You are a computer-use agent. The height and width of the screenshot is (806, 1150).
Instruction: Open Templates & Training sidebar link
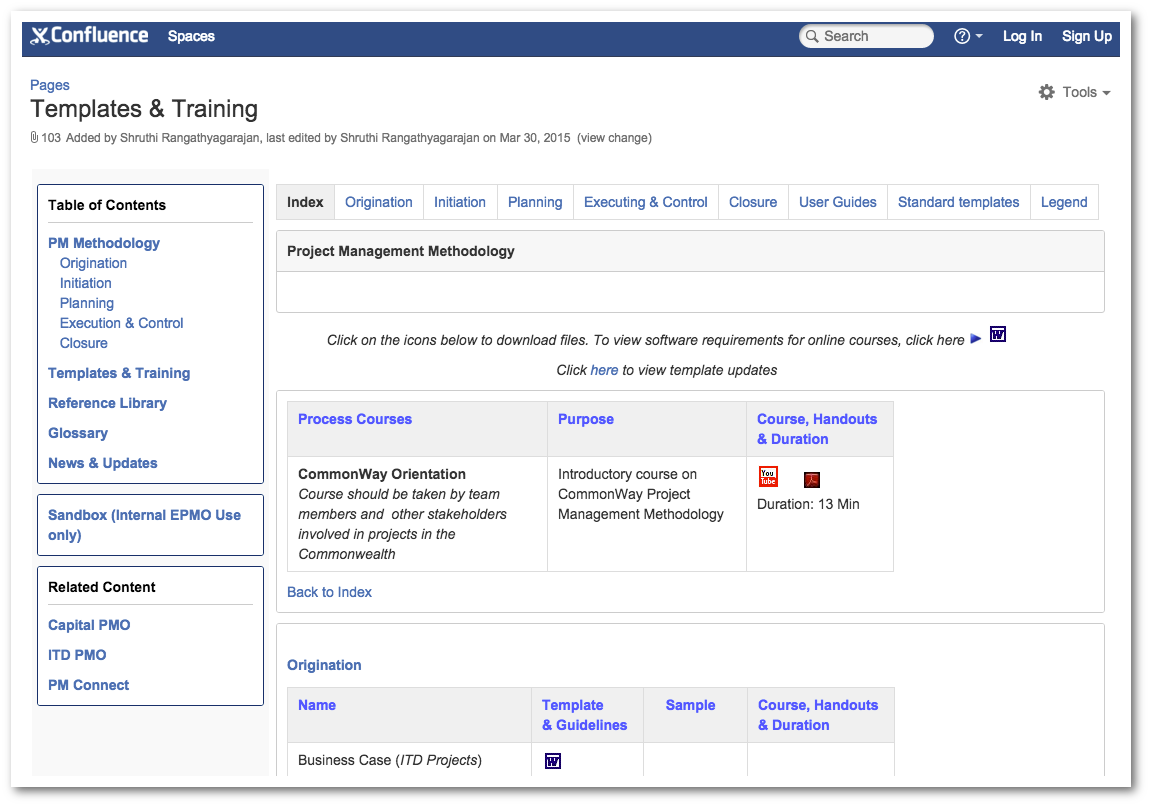[119, 373]
